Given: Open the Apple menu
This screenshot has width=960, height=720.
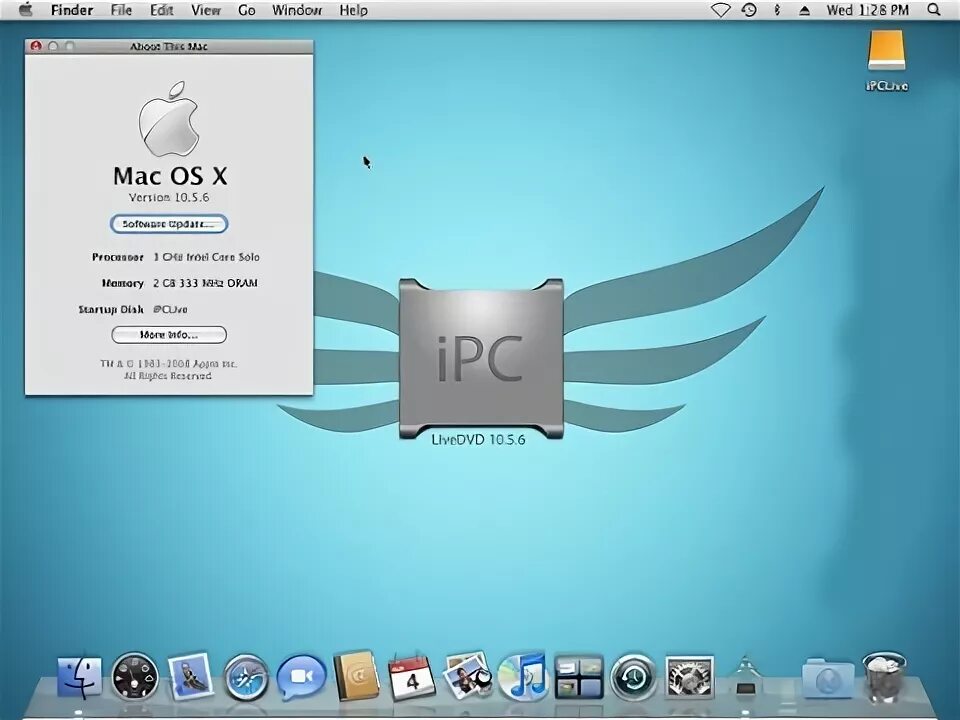Looking at the screenshot, I should [x=25, y=10].
